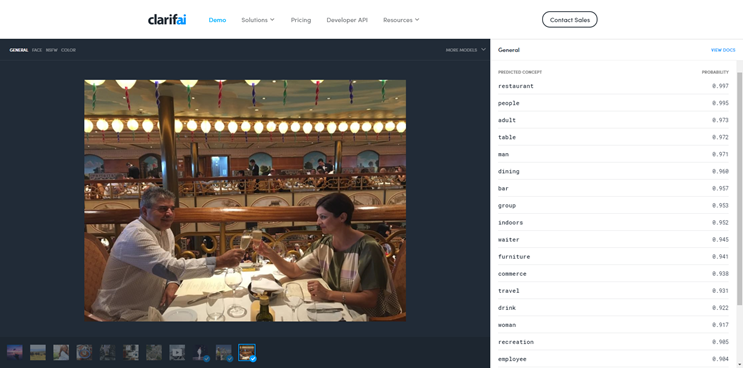Go to Developer API page

(347, 20)
